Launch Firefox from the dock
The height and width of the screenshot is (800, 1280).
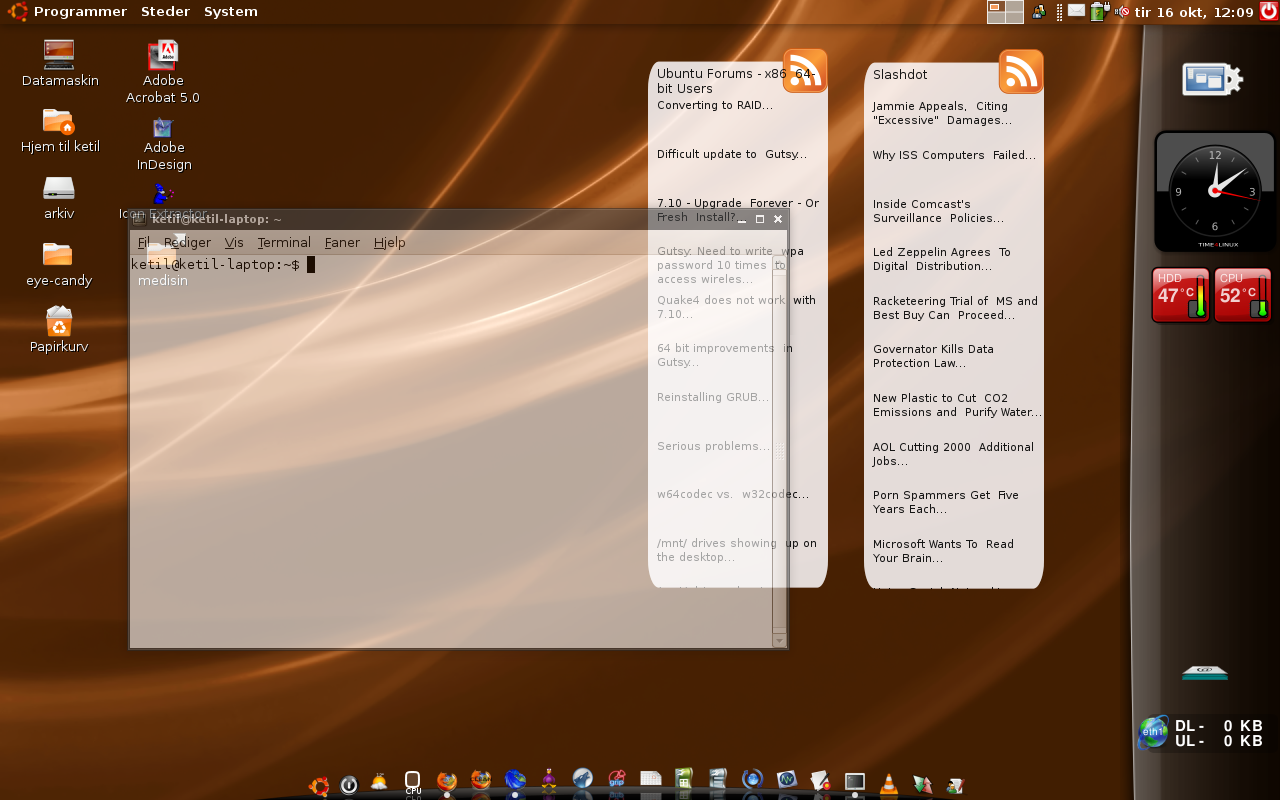447,781
